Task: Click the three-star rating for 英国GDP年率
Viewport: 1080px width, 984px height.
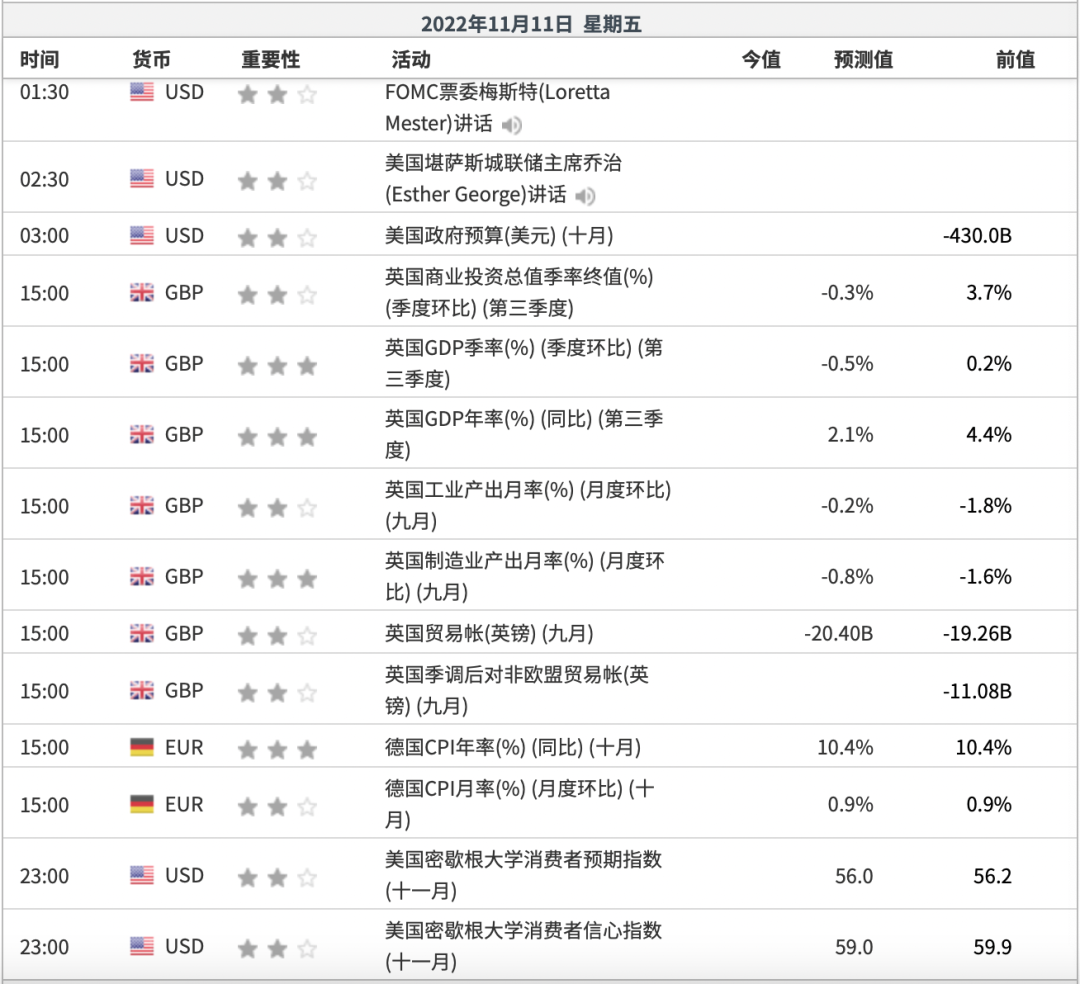Action: (277, 437)
